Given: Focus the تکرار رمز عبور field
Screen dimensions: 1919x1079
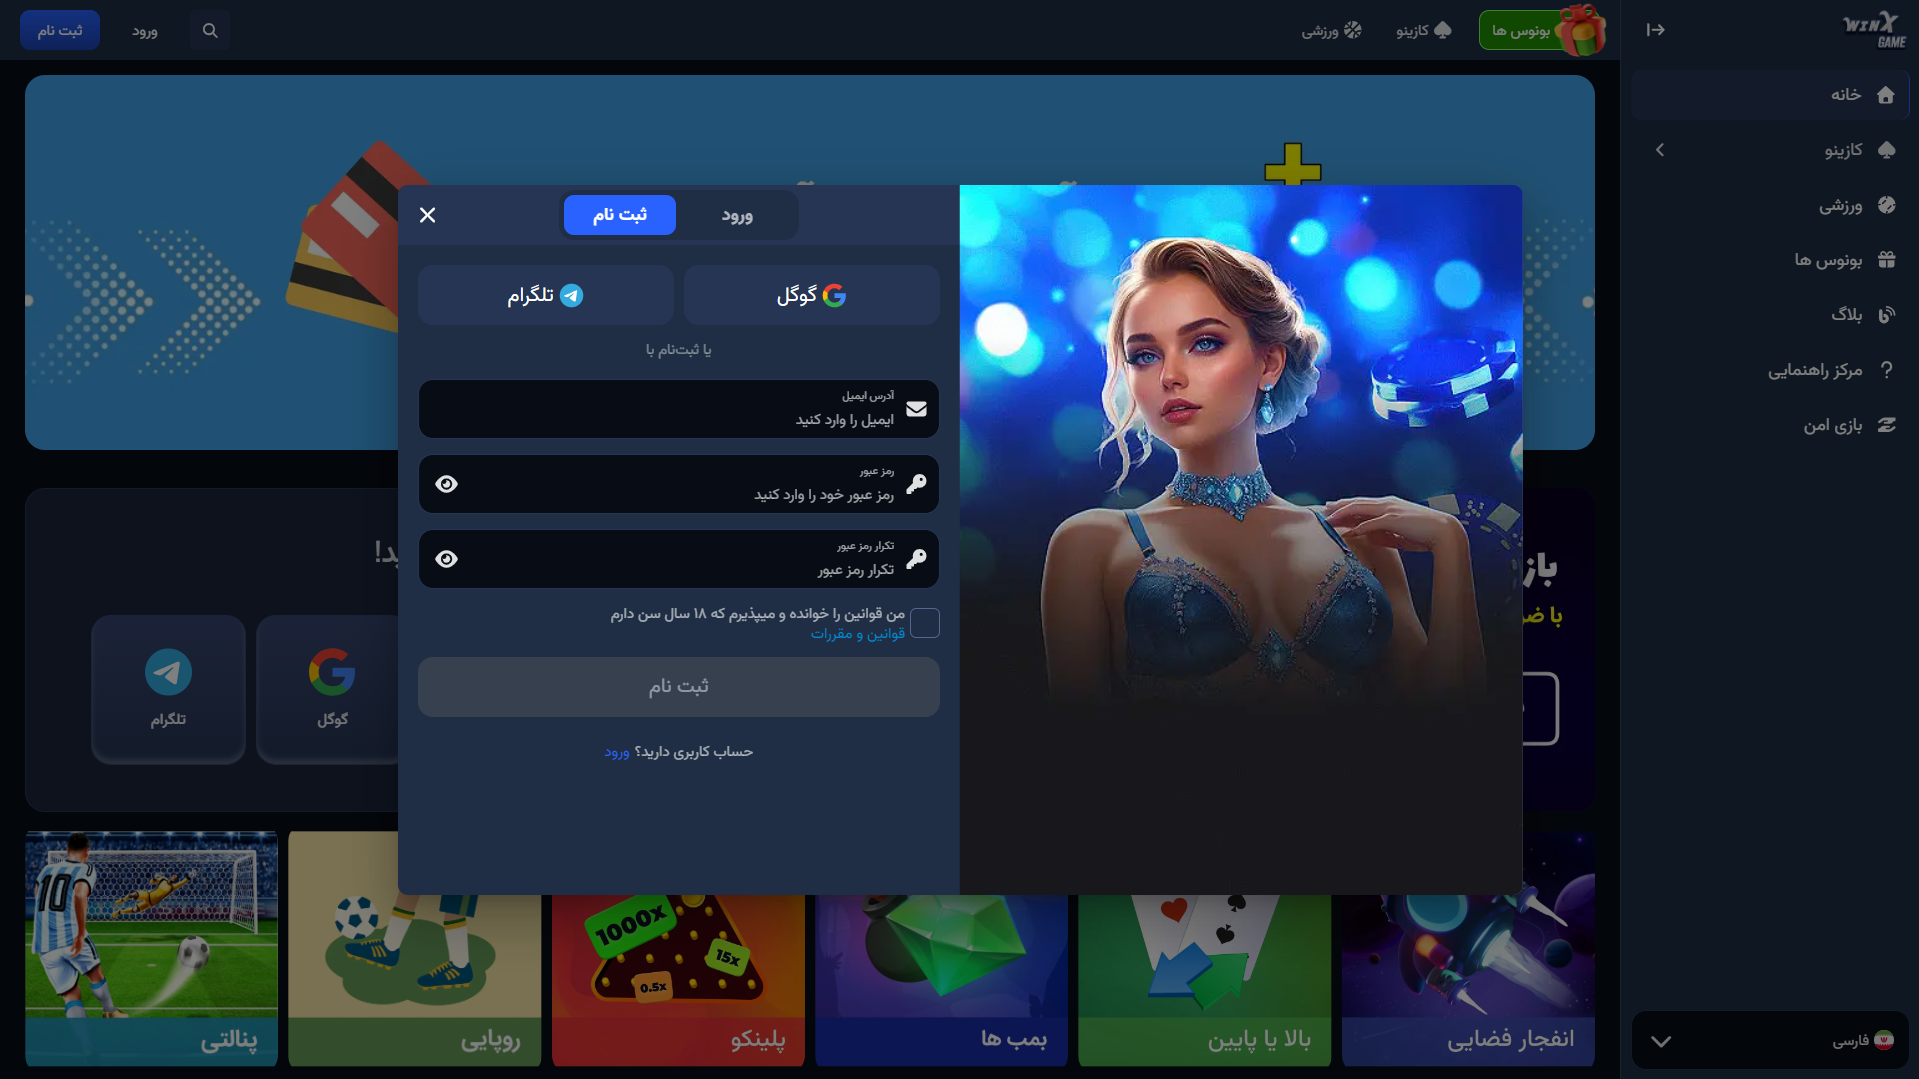Looking at the screenshot, I should coord(678,559).
